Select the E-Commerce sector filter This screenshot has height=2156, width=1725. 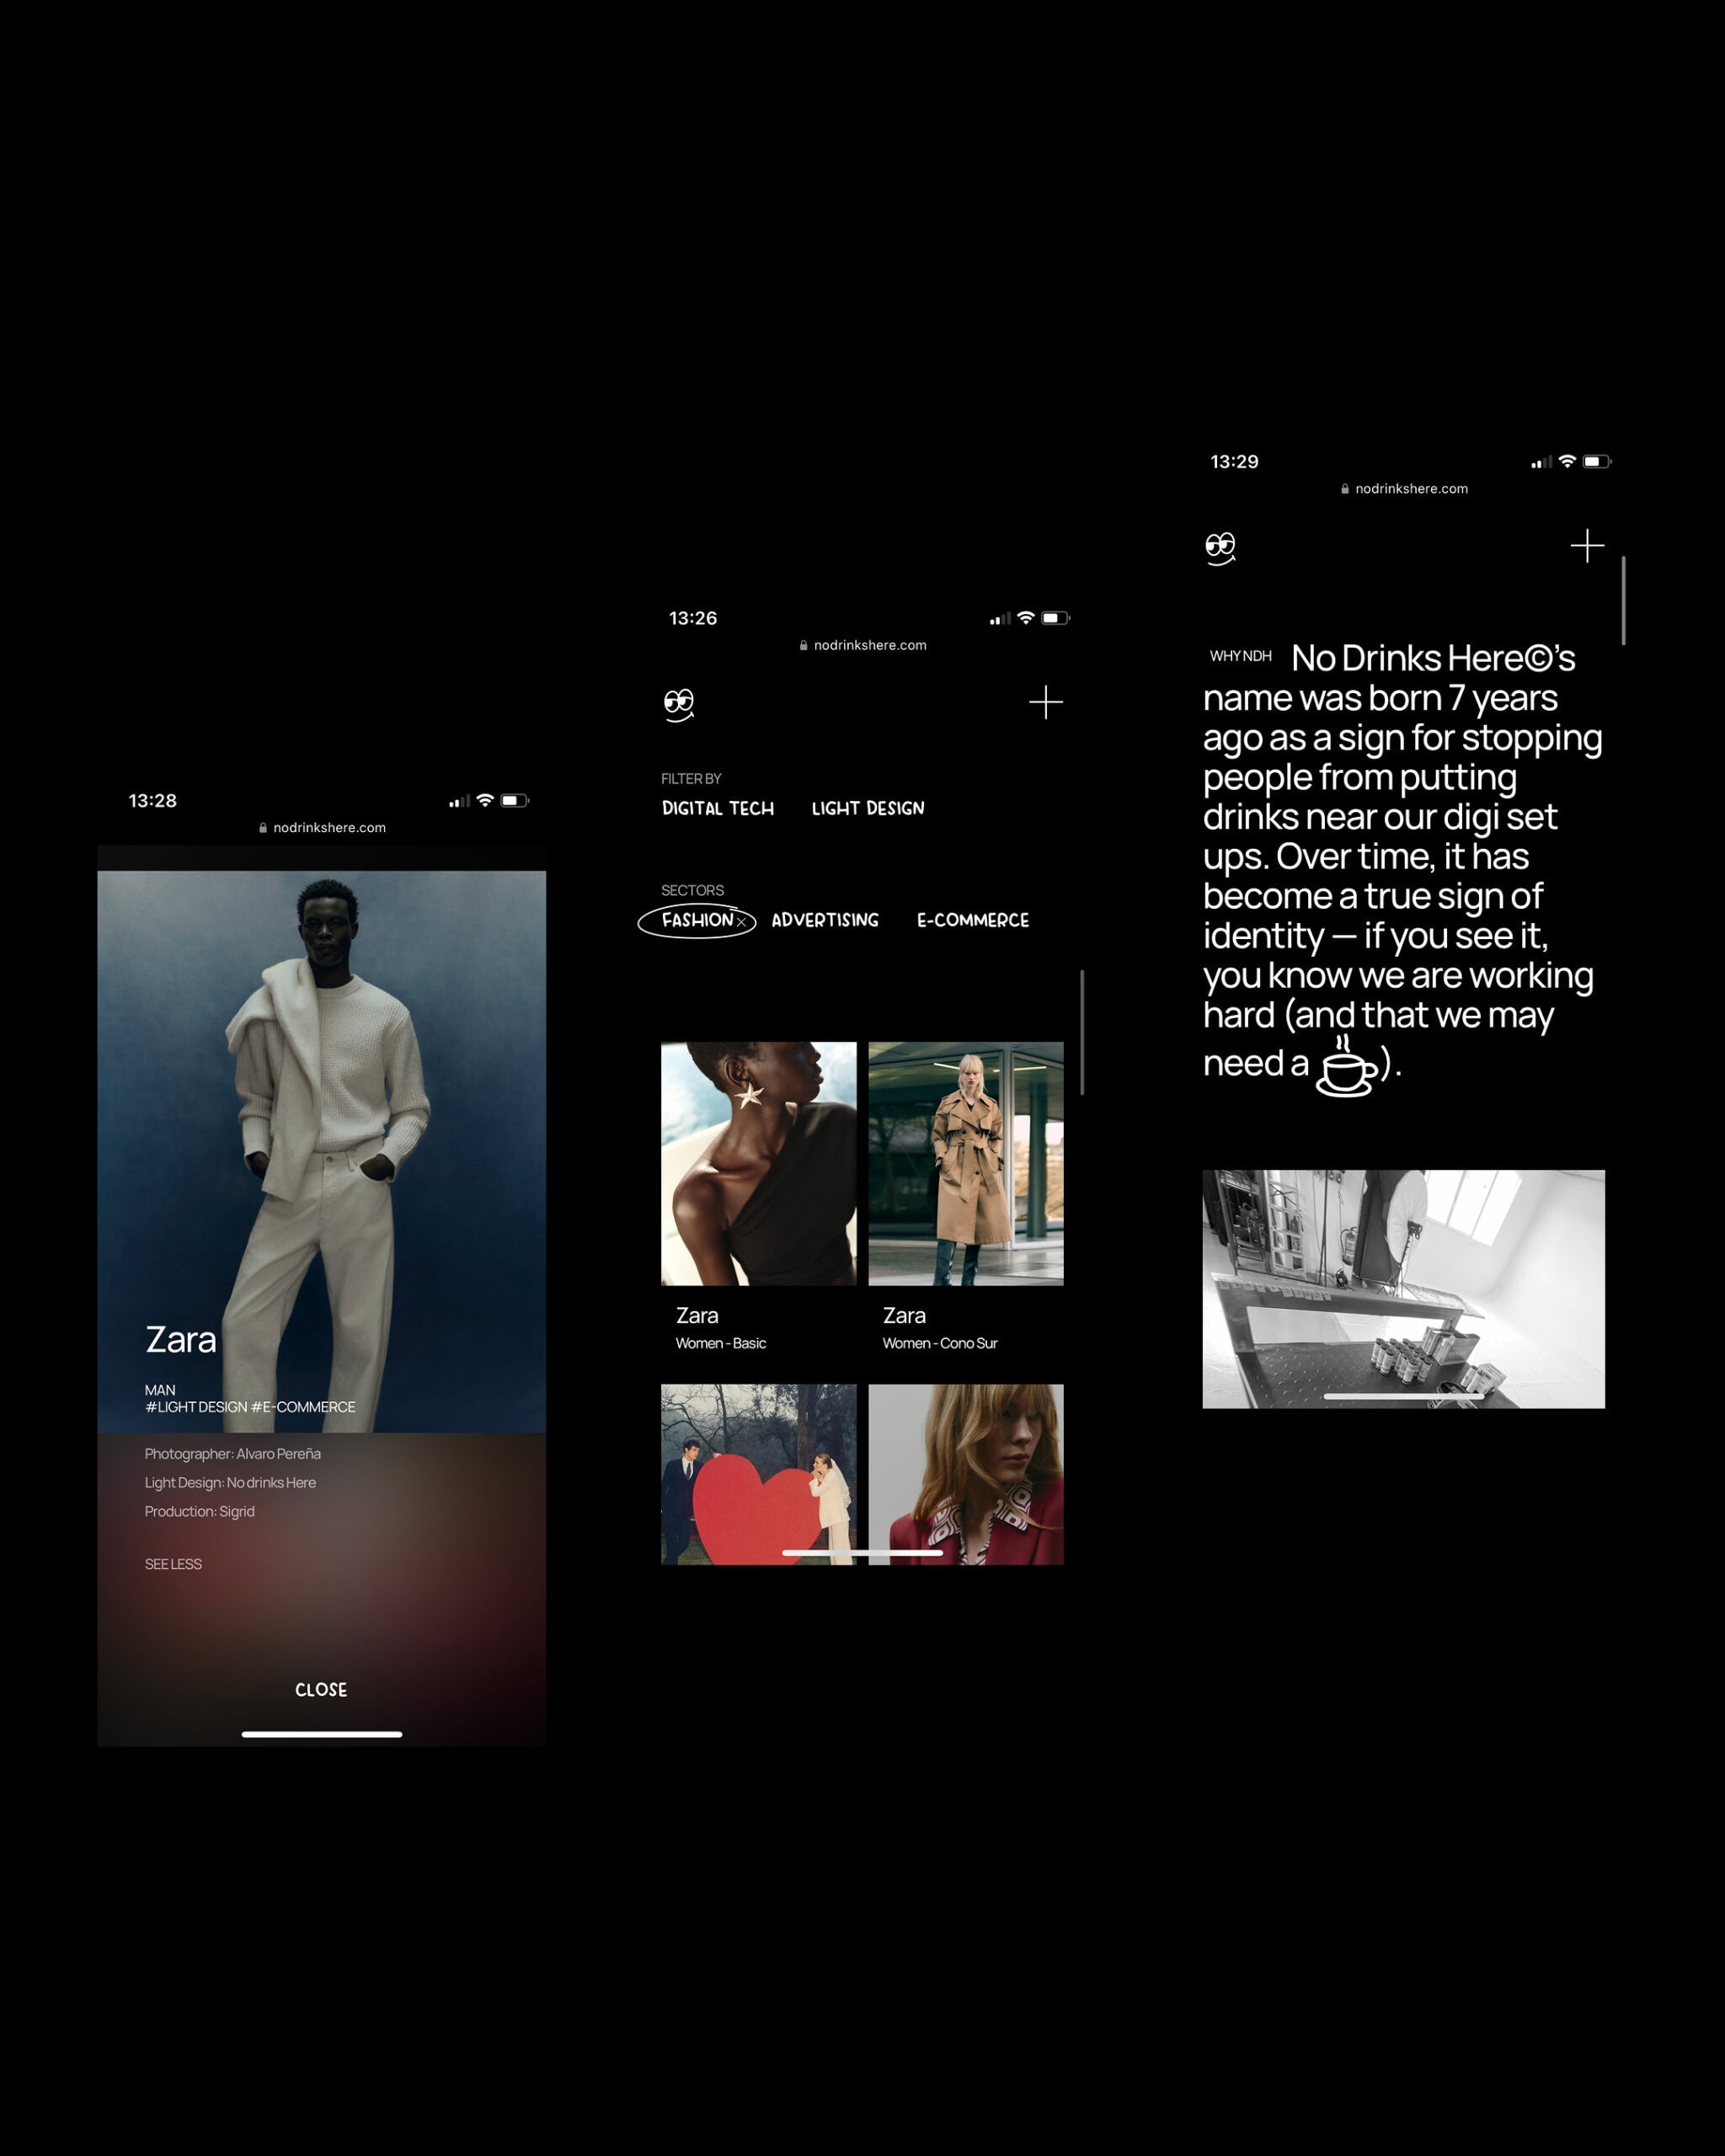972,920
